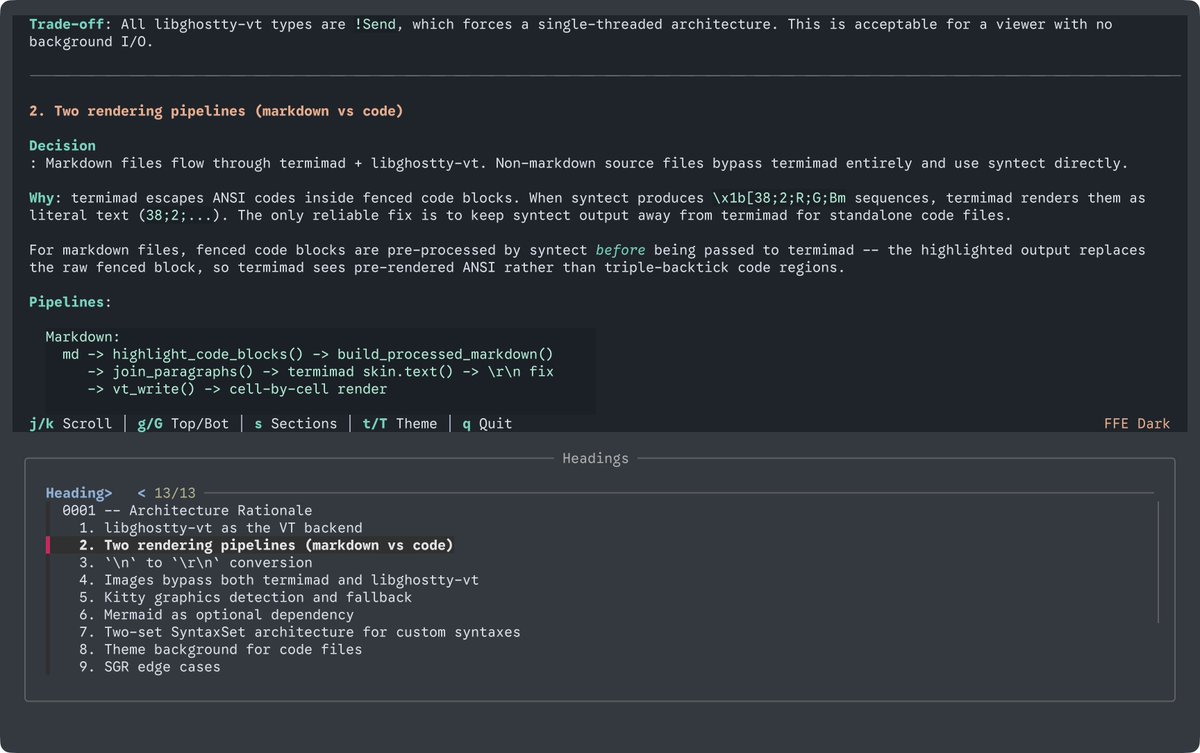The image size is (1200, 753).
Task: Click the '-> join_paragraphs()' code line
Action: (320, 372)
